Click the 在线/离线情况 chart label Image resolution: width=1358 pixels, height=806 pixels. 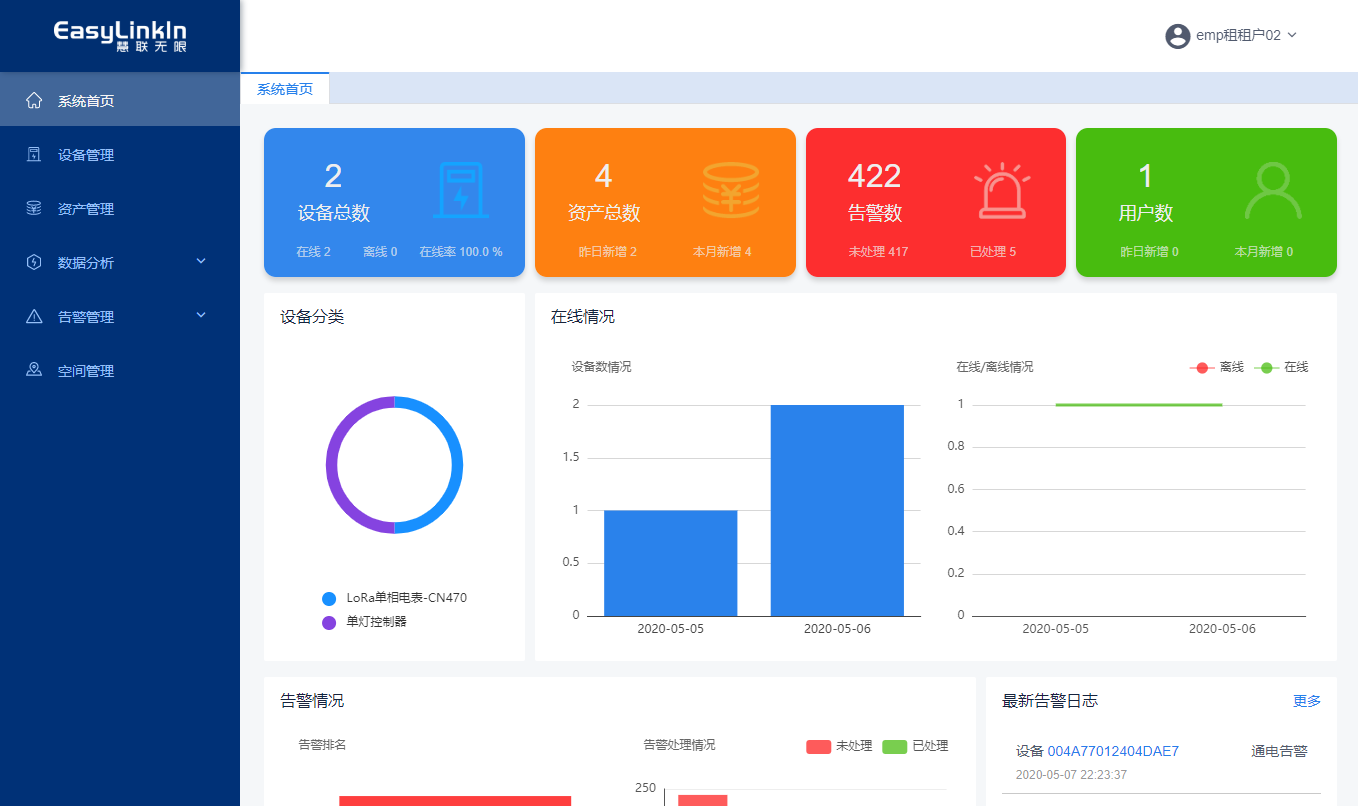pyautogui.click(x=995, y=367)
